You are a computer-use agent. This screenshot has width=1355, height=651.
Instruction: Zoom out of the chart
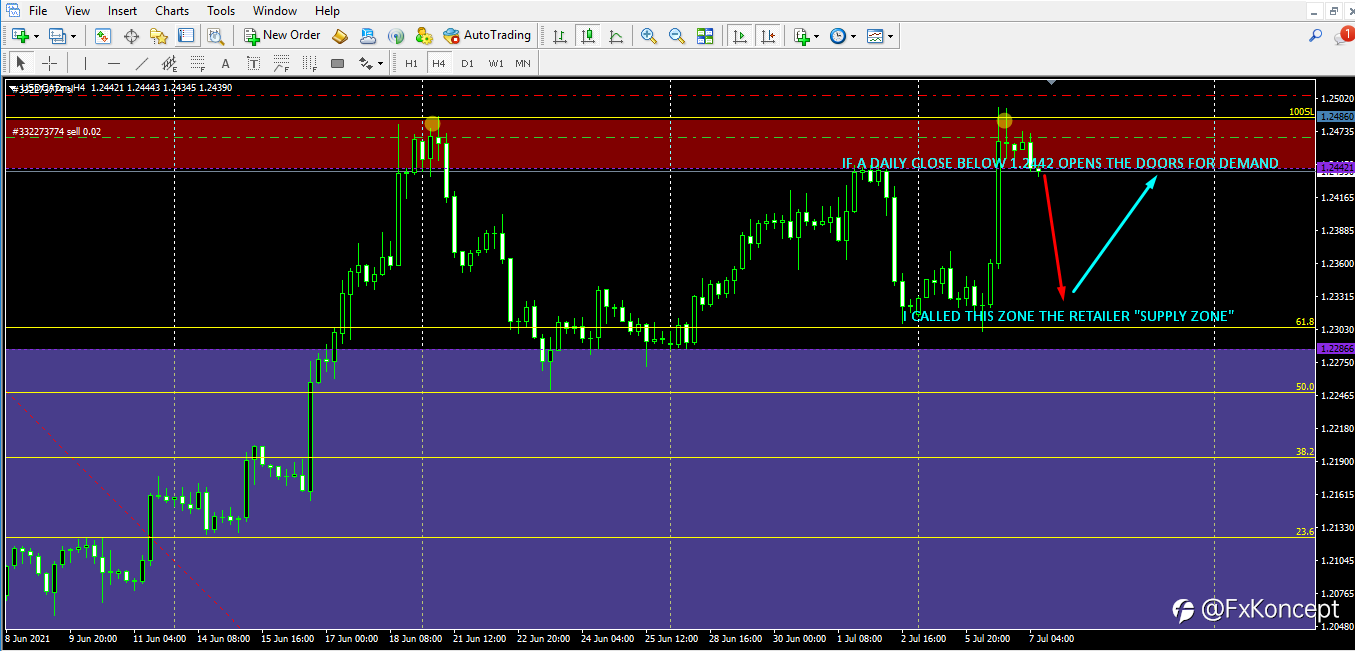[677, 36]
